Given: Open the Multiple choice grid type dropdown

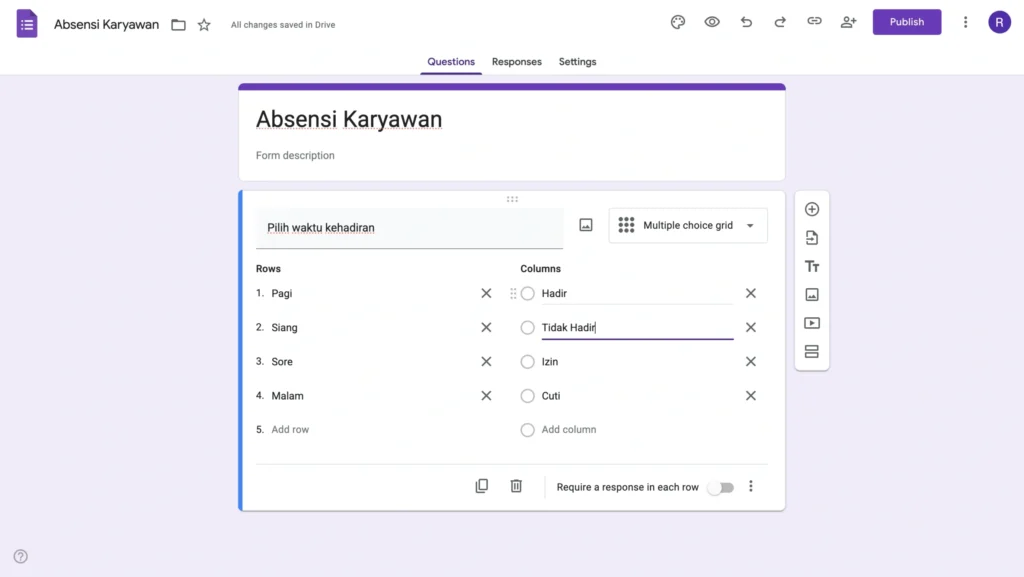Looking at the screenshot, I should pyautogui.click(x=688, y=226).
